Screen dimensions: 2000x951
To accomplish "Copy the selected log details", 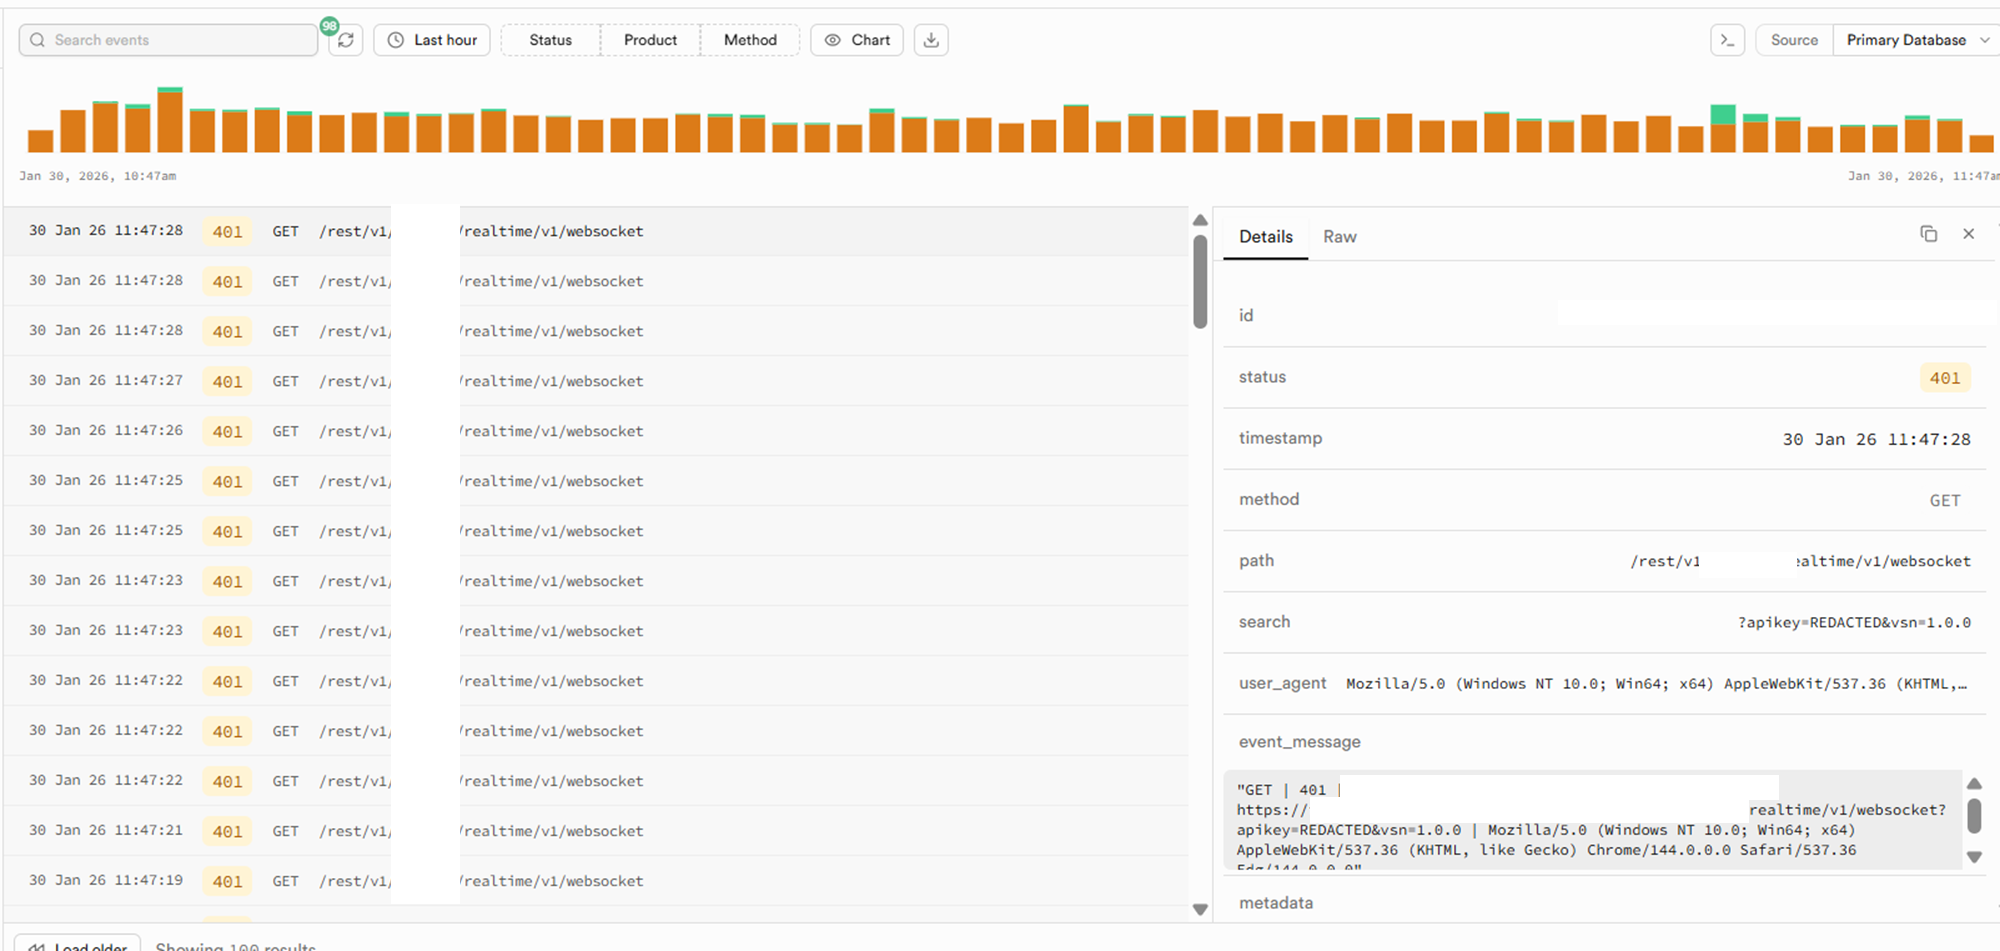I will [x=1928, y=234].
